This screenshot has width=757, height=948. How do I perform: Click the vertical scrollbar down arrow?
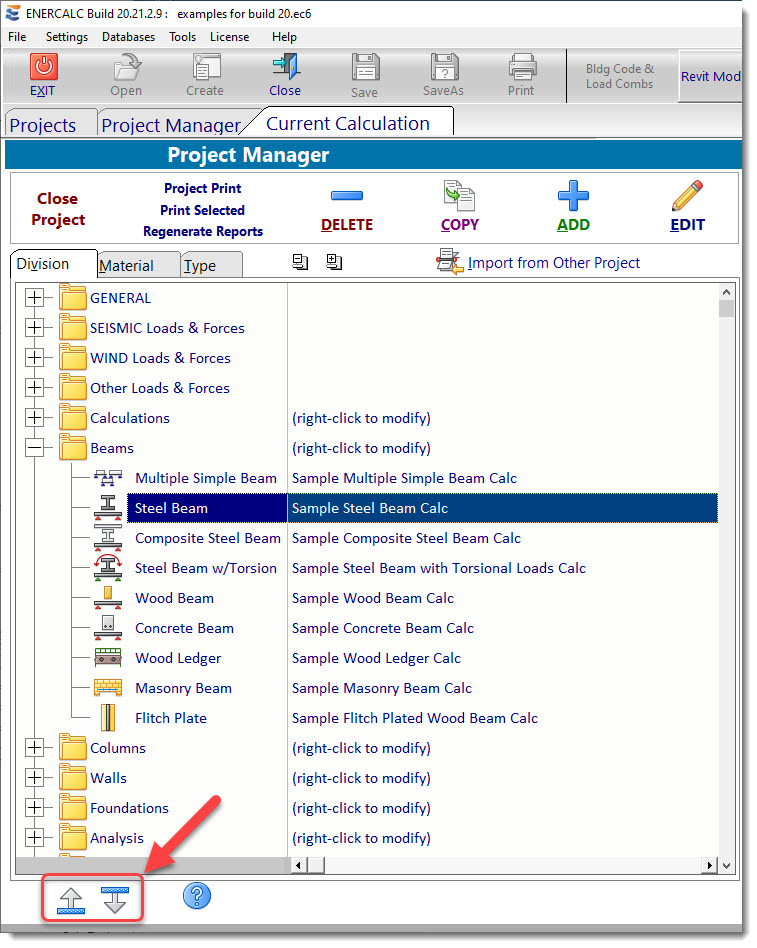pos(726,865)
